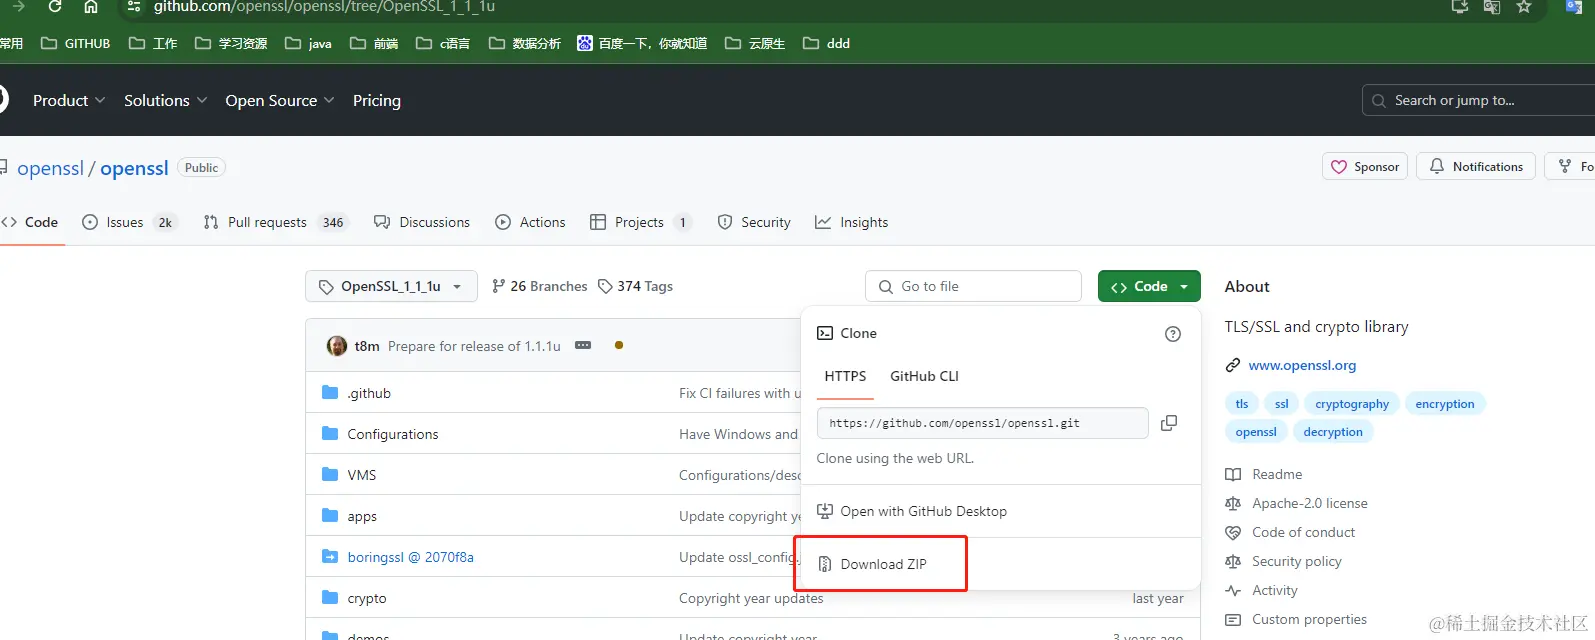Click t8m's avatar image

[337, 346]
